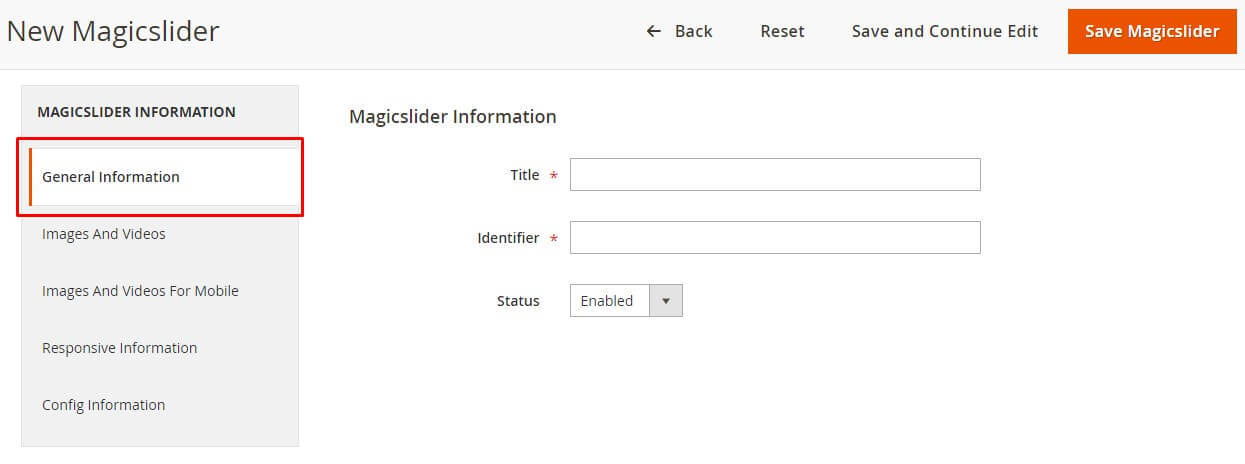
Task: Click the Title field label
Action: [x=524, y=175]
